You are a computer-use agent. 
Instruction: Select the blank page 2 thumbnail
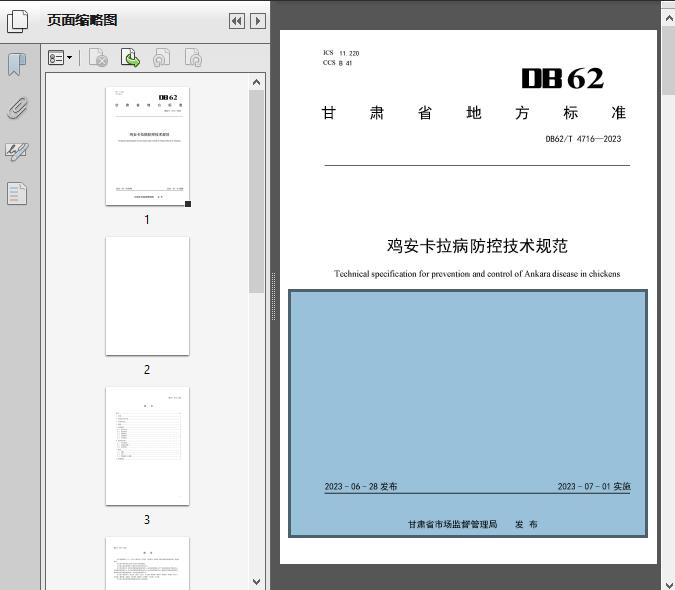pos(147,296)
